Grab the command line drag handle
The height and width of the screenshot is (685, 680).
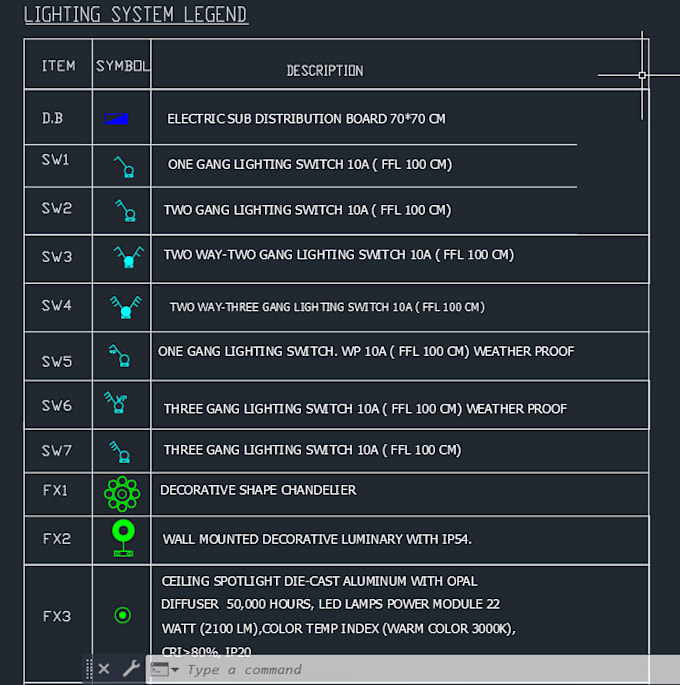tap(89, 669)
